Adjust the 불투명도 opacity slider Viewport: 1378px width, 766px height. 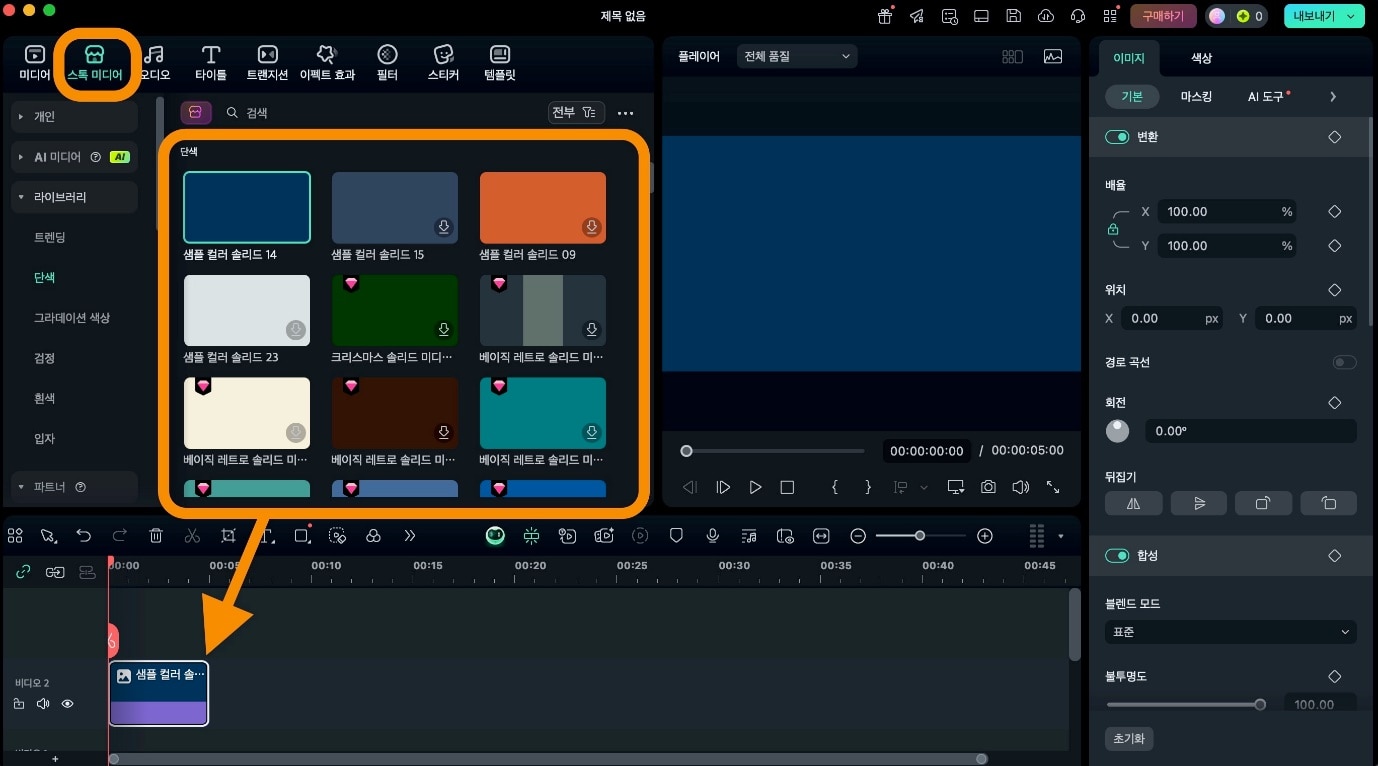point(1185,705)
